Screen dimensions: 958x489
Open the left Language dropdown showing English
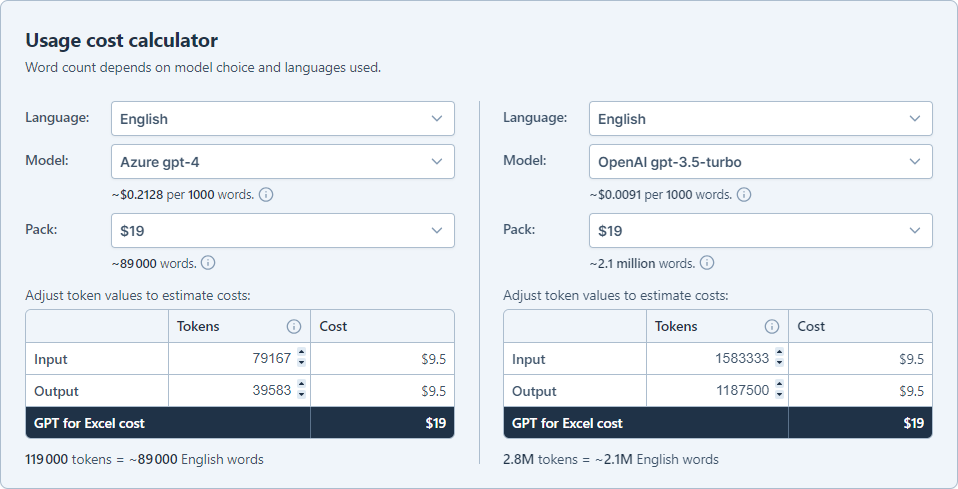coord(283,119)
